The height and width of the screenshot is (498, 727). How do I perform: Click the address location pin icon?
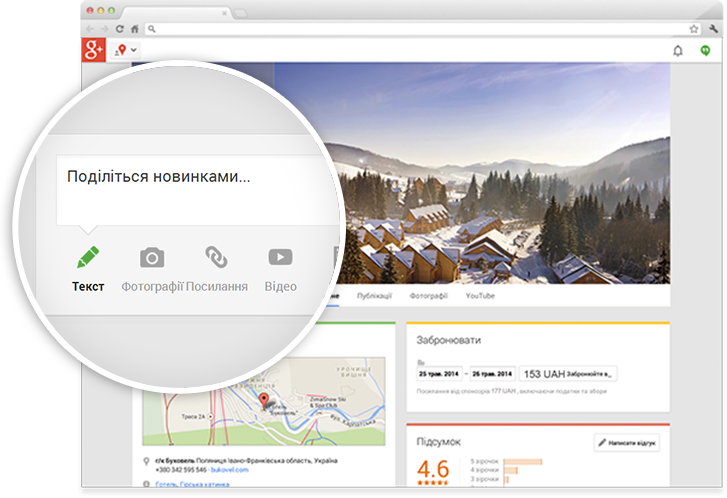point(146,461)
